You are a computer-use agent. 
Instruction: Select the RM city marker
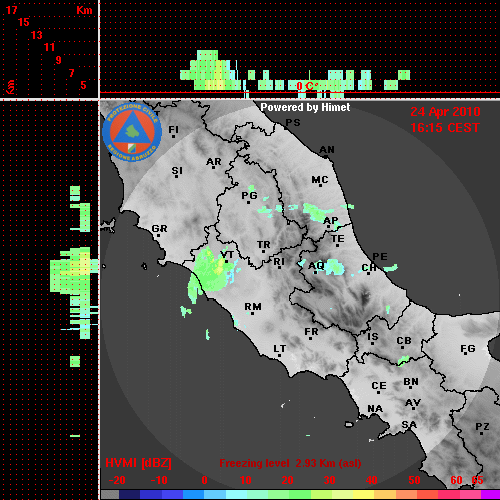(253, 308)
